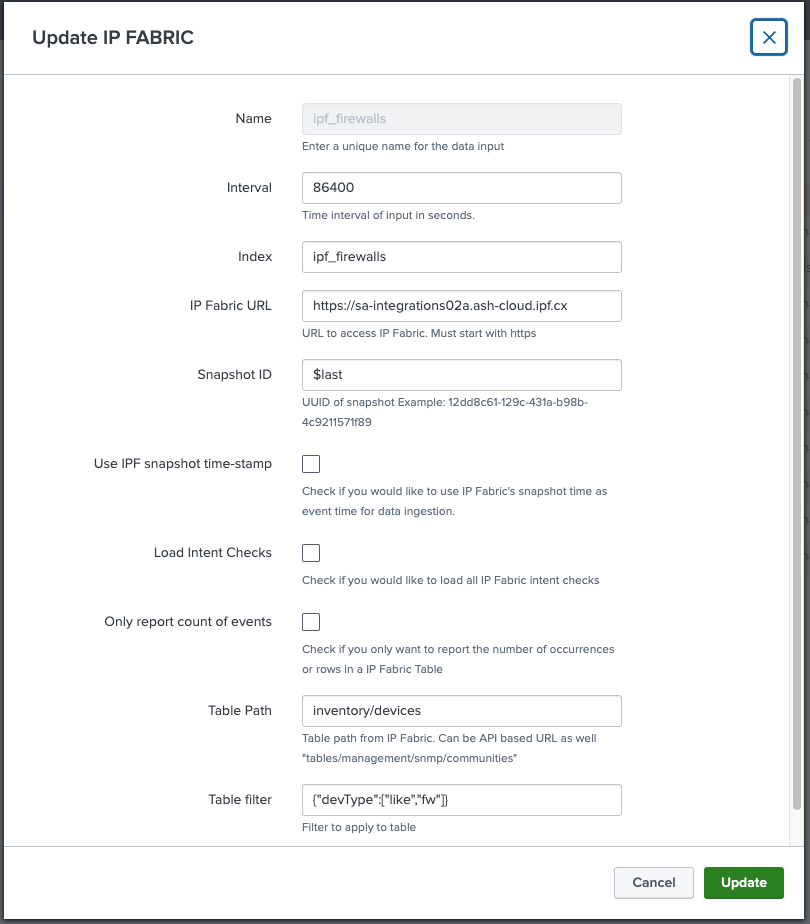Click the Interval field containing 86400
810x924 pixels.
[x=461, y=188]
